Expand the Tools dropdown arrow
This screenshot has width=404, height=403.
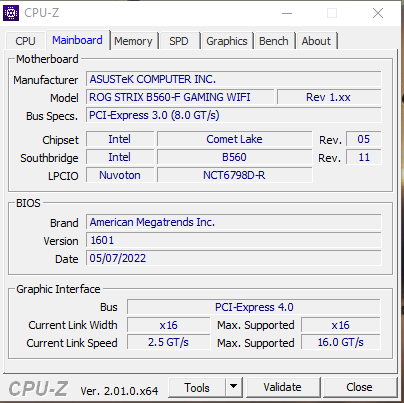point(234,387)
